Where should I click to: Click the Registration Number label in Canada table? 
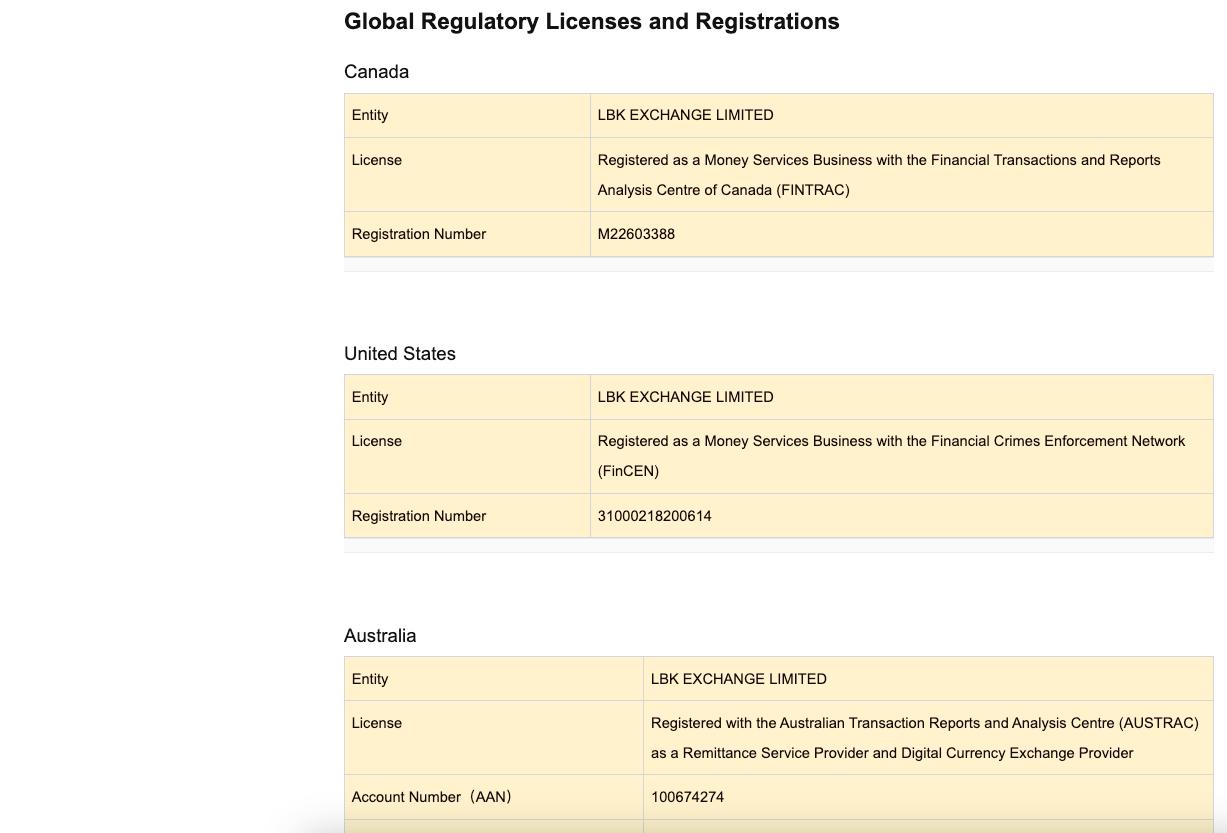[418, 234]
